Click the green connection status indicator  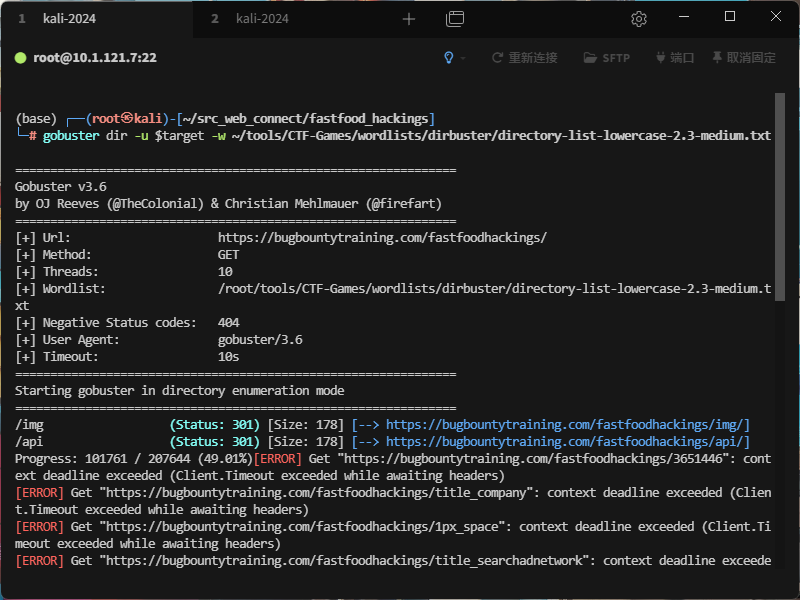20,58
